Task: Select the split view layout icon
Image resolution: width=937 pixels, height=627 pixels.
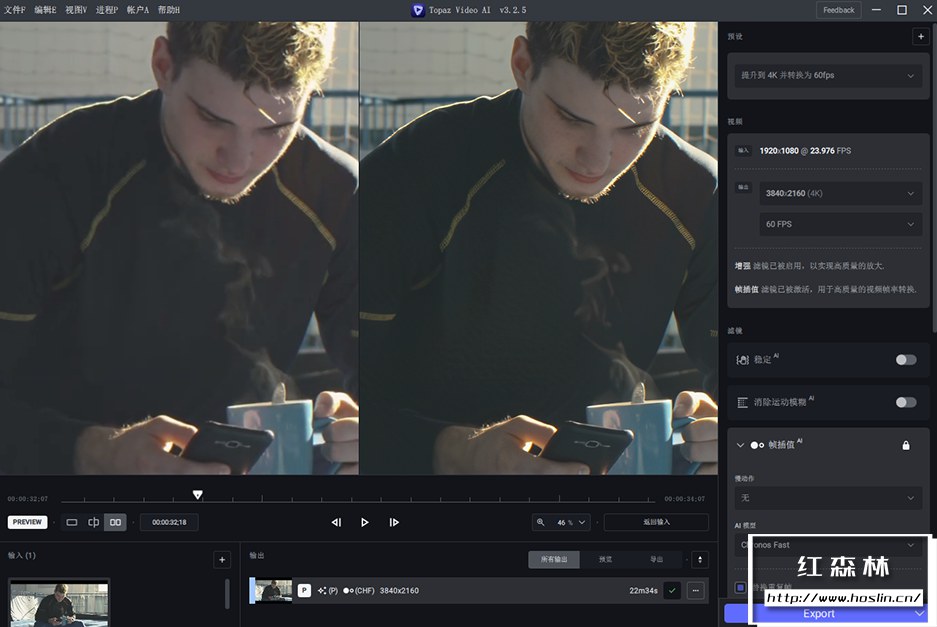Action: tap(94, 522)
